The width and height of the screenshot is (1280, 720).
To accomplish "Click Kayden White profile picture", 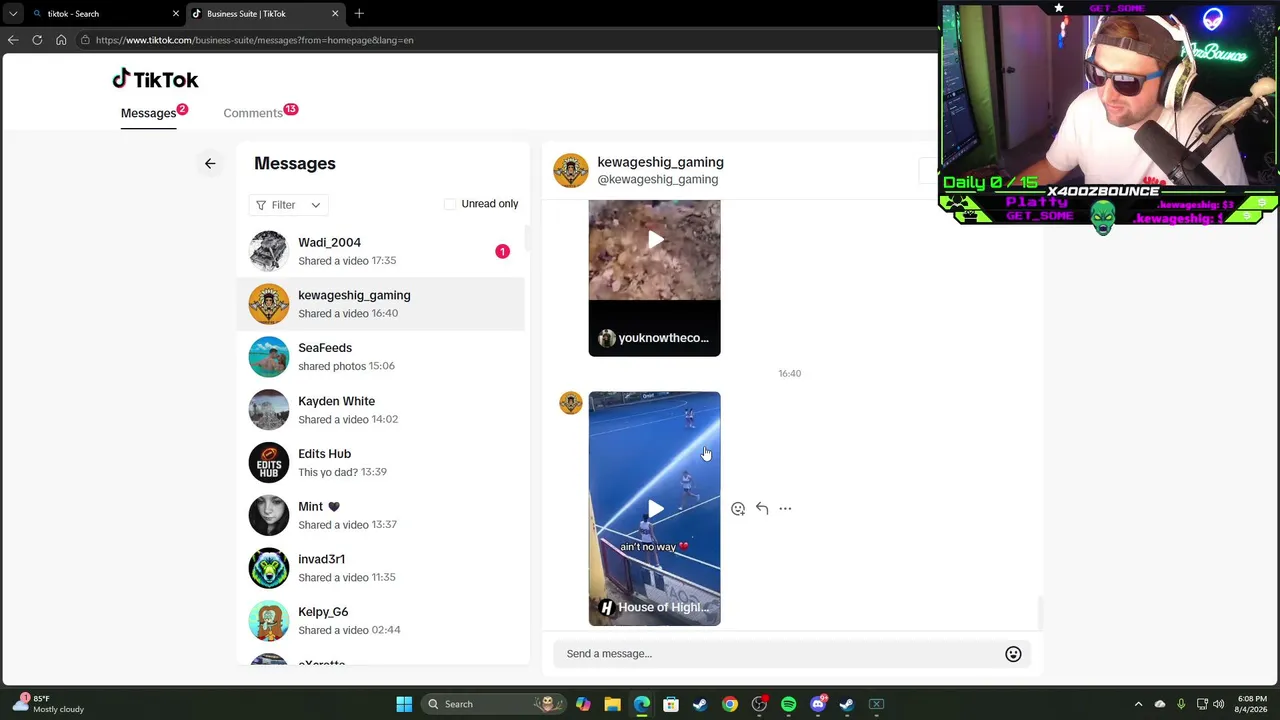I will [268, 410].
